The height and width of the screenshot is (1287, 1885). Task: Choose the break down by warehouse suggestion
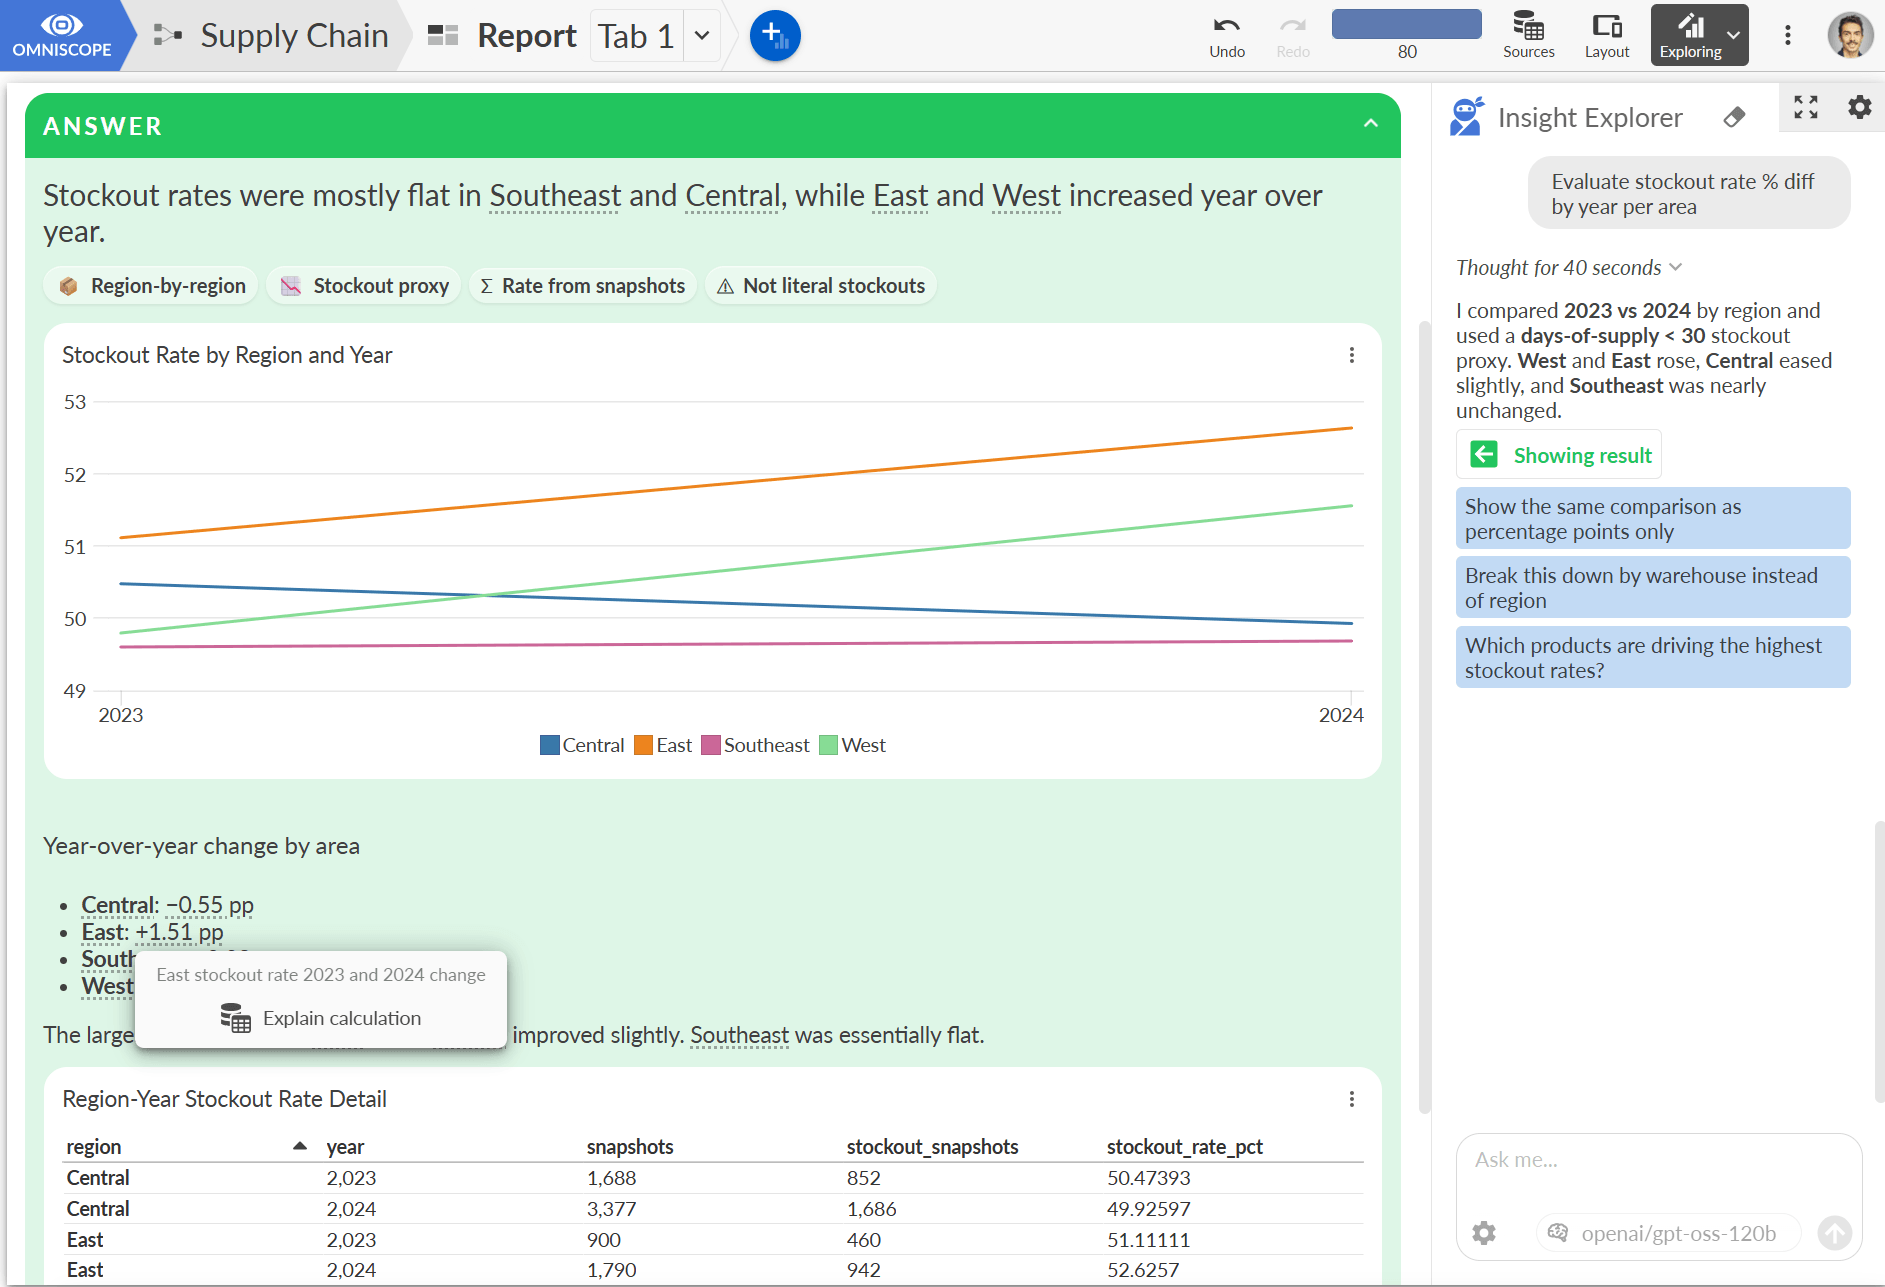pyautogui.click(x=1653, y=588)
